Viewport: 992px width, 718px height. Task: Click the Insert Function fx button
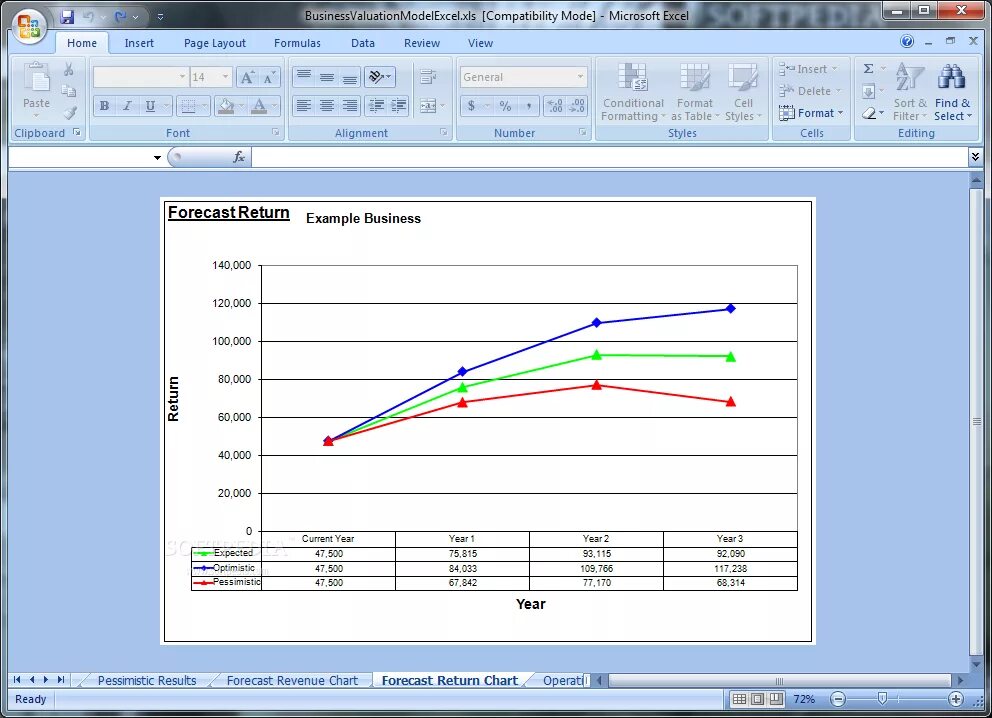tap(239, 157)
